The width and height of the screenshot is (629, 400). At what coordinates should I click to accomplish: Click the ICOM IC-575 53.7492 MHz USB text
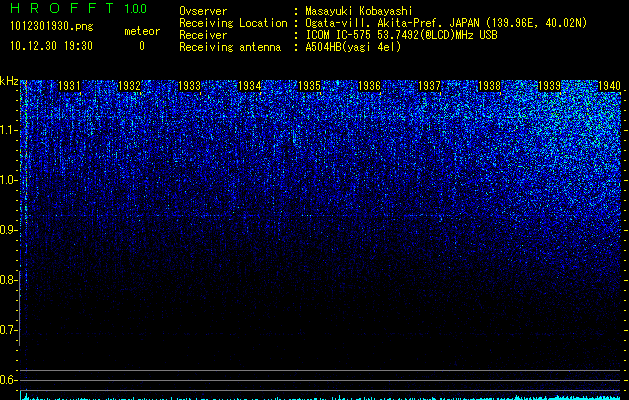click(x=401, y=35)
